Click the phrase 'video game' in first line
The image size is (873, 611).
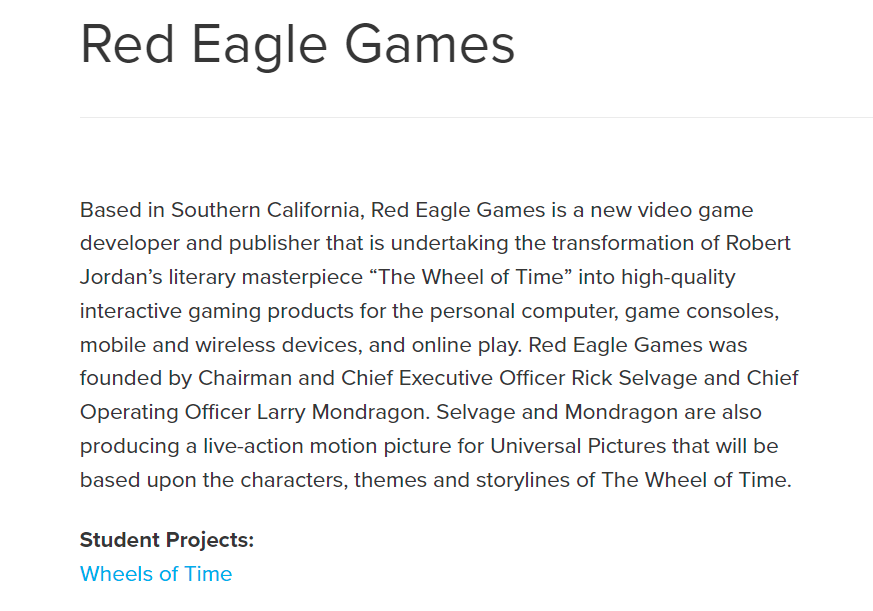695,211
